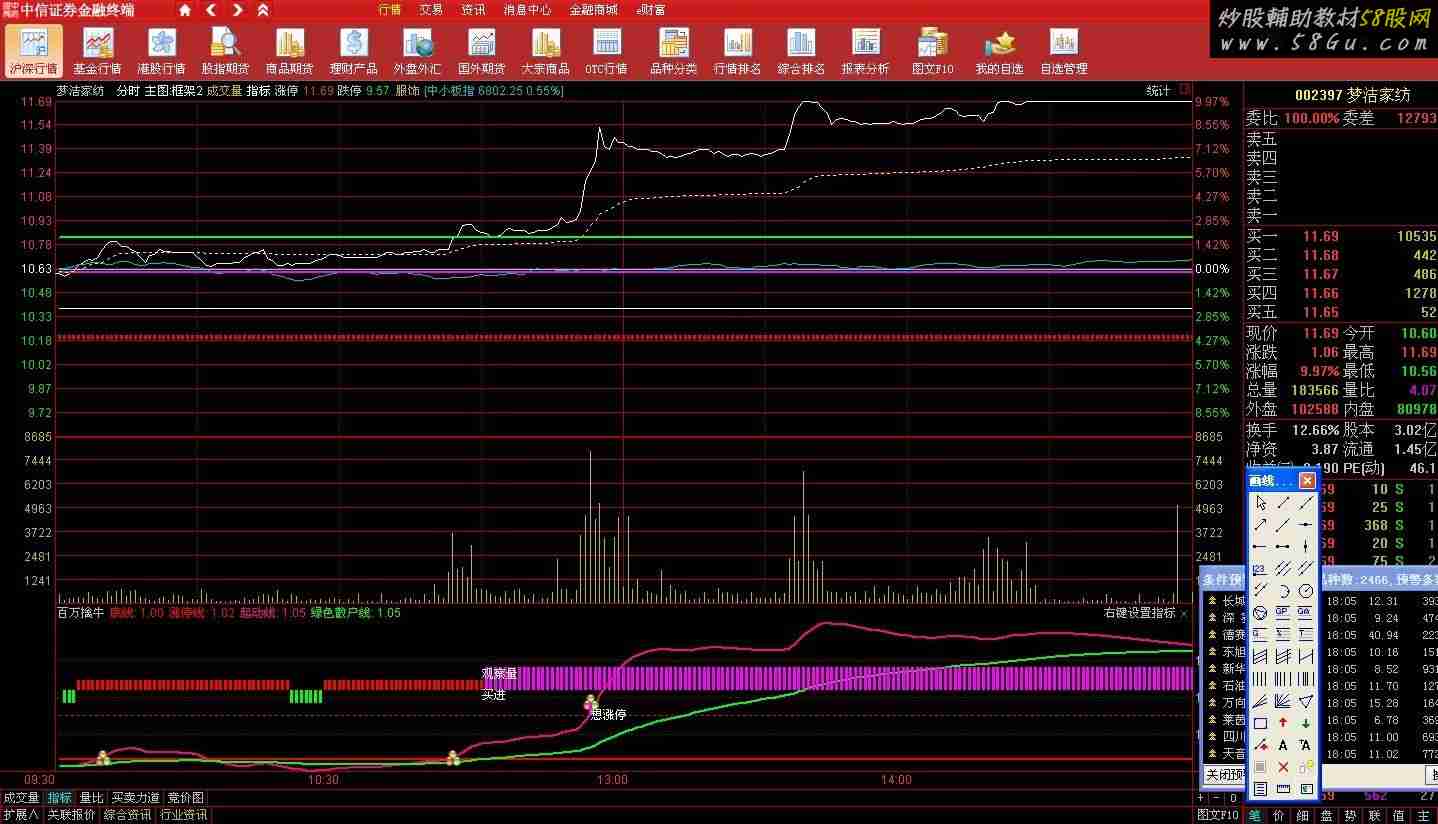Click 13:00 time label on axis
This screenshot has height=824, width=1438.
tap(612, 780)
